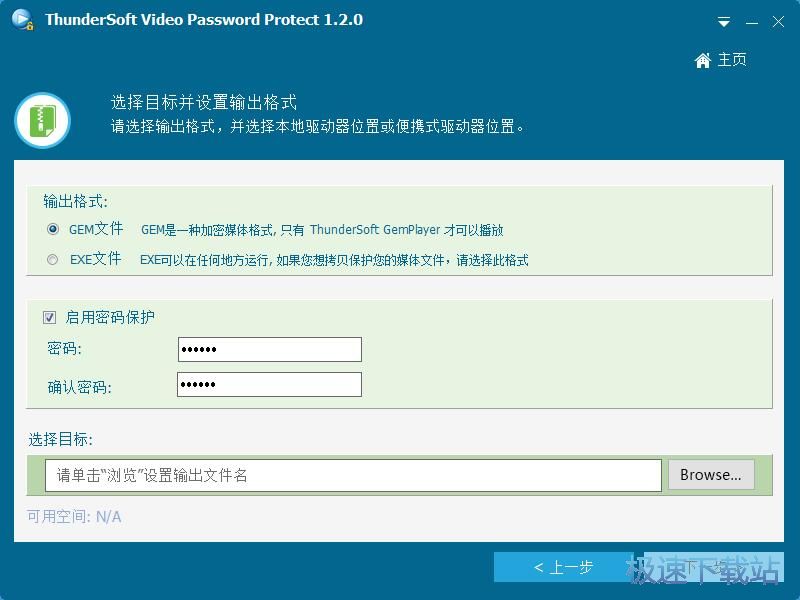800x600 pixels.
Task: Click the GEM format description text
Action: (x=322, y=230)
